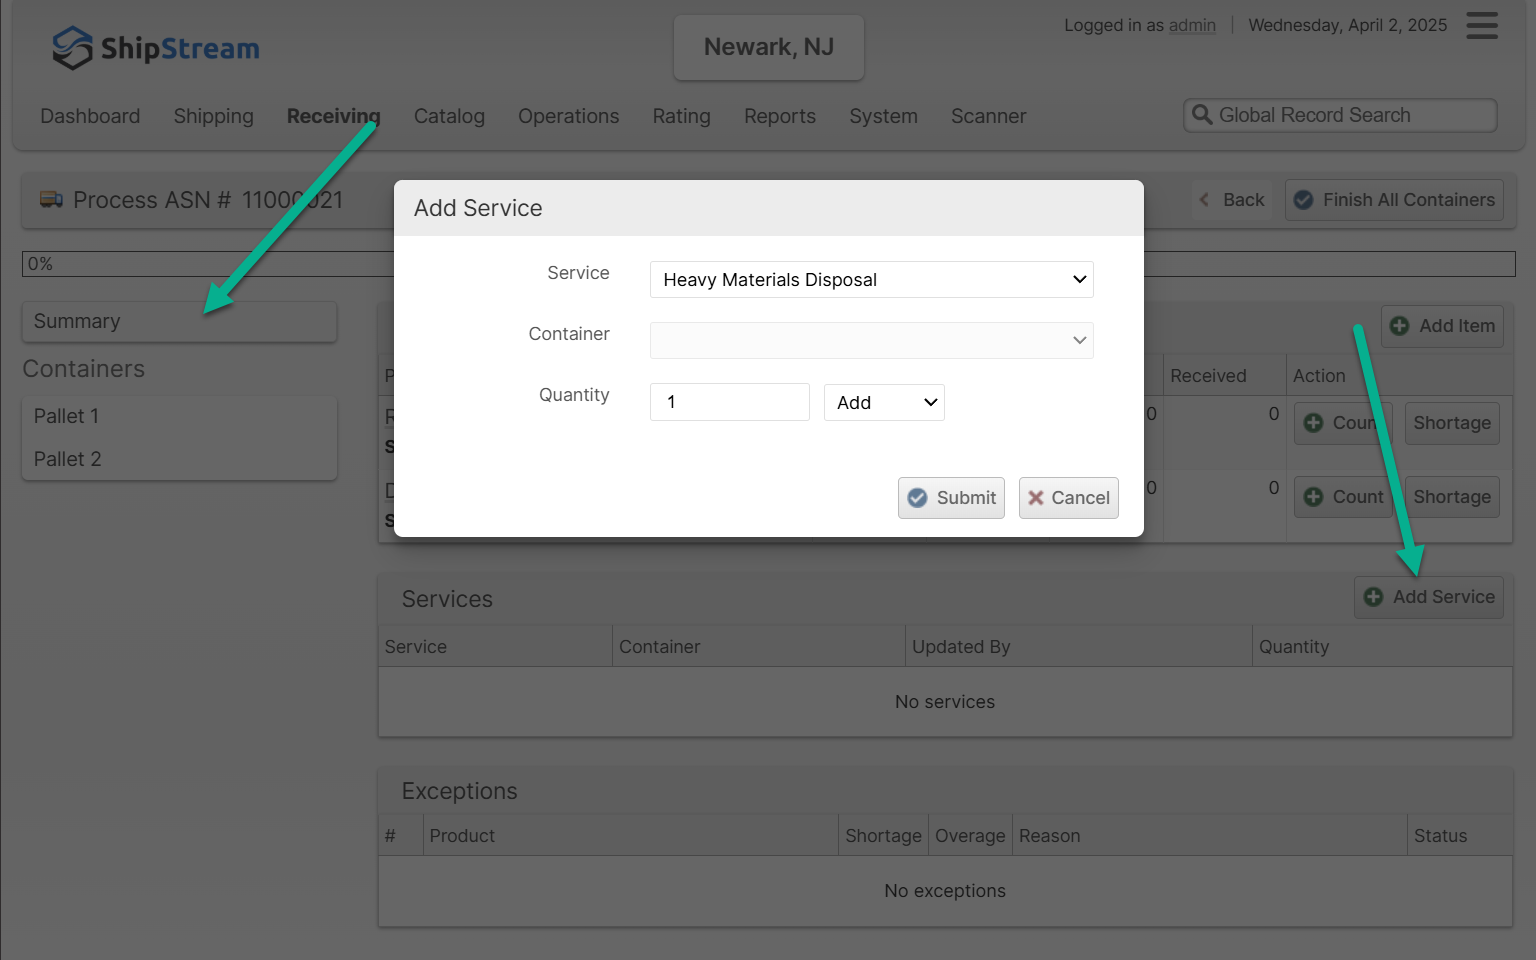
Task: Click the checkmark icon on Submit
Action: coord(917,498)
